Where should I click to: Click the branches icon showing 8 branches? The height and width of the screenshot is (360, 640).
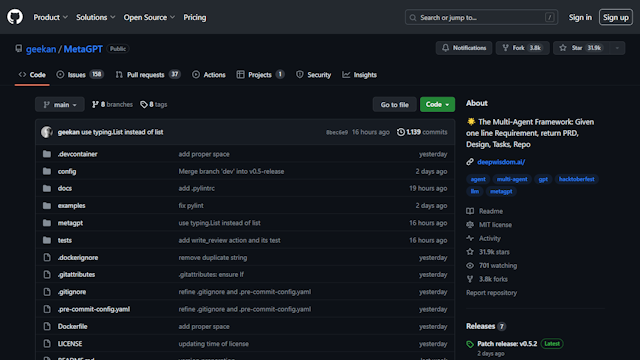[x=95, y=104]
